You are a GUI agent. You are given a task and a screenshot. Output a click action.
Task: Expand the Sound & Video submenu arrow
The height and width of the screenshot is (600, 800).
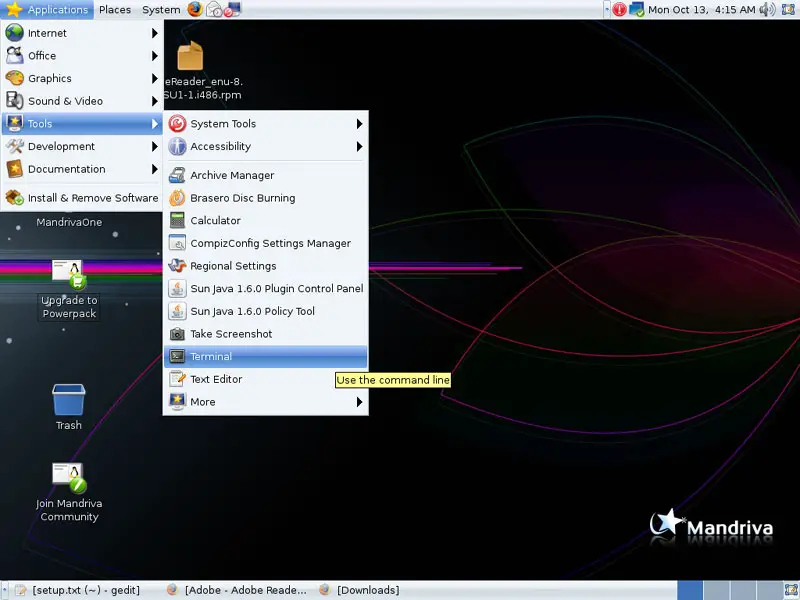(155, 101)
